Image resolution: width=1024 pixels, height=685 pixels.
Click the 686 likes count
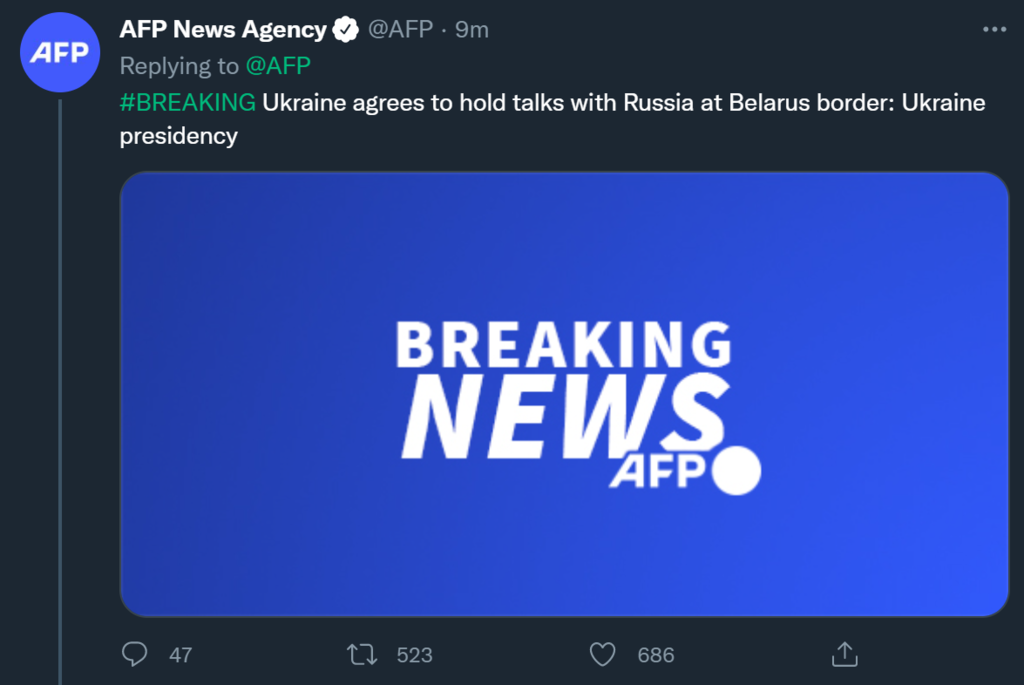(656, 655)
